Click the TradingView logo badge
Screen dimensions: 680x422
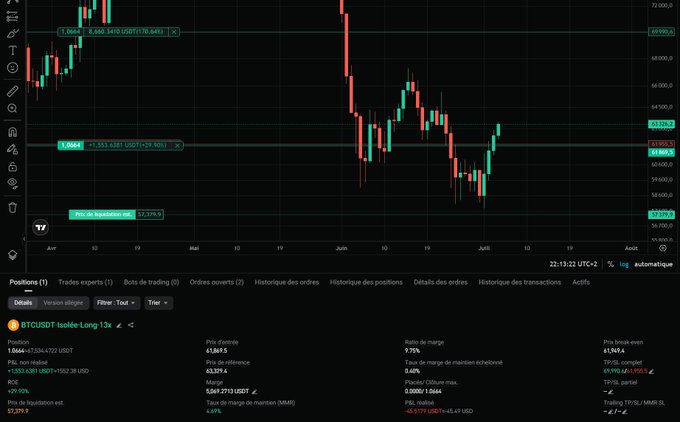tap(41, 227)
